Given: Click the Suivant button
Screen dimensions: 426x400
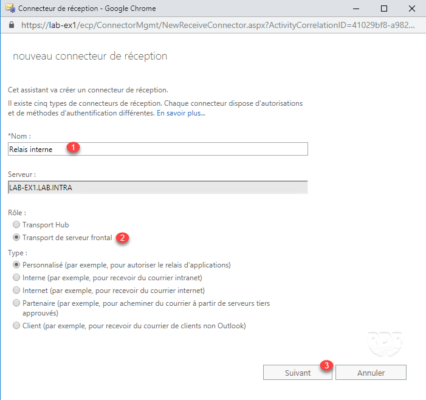Looking at the screenshot, I should (x=298, y=372).
